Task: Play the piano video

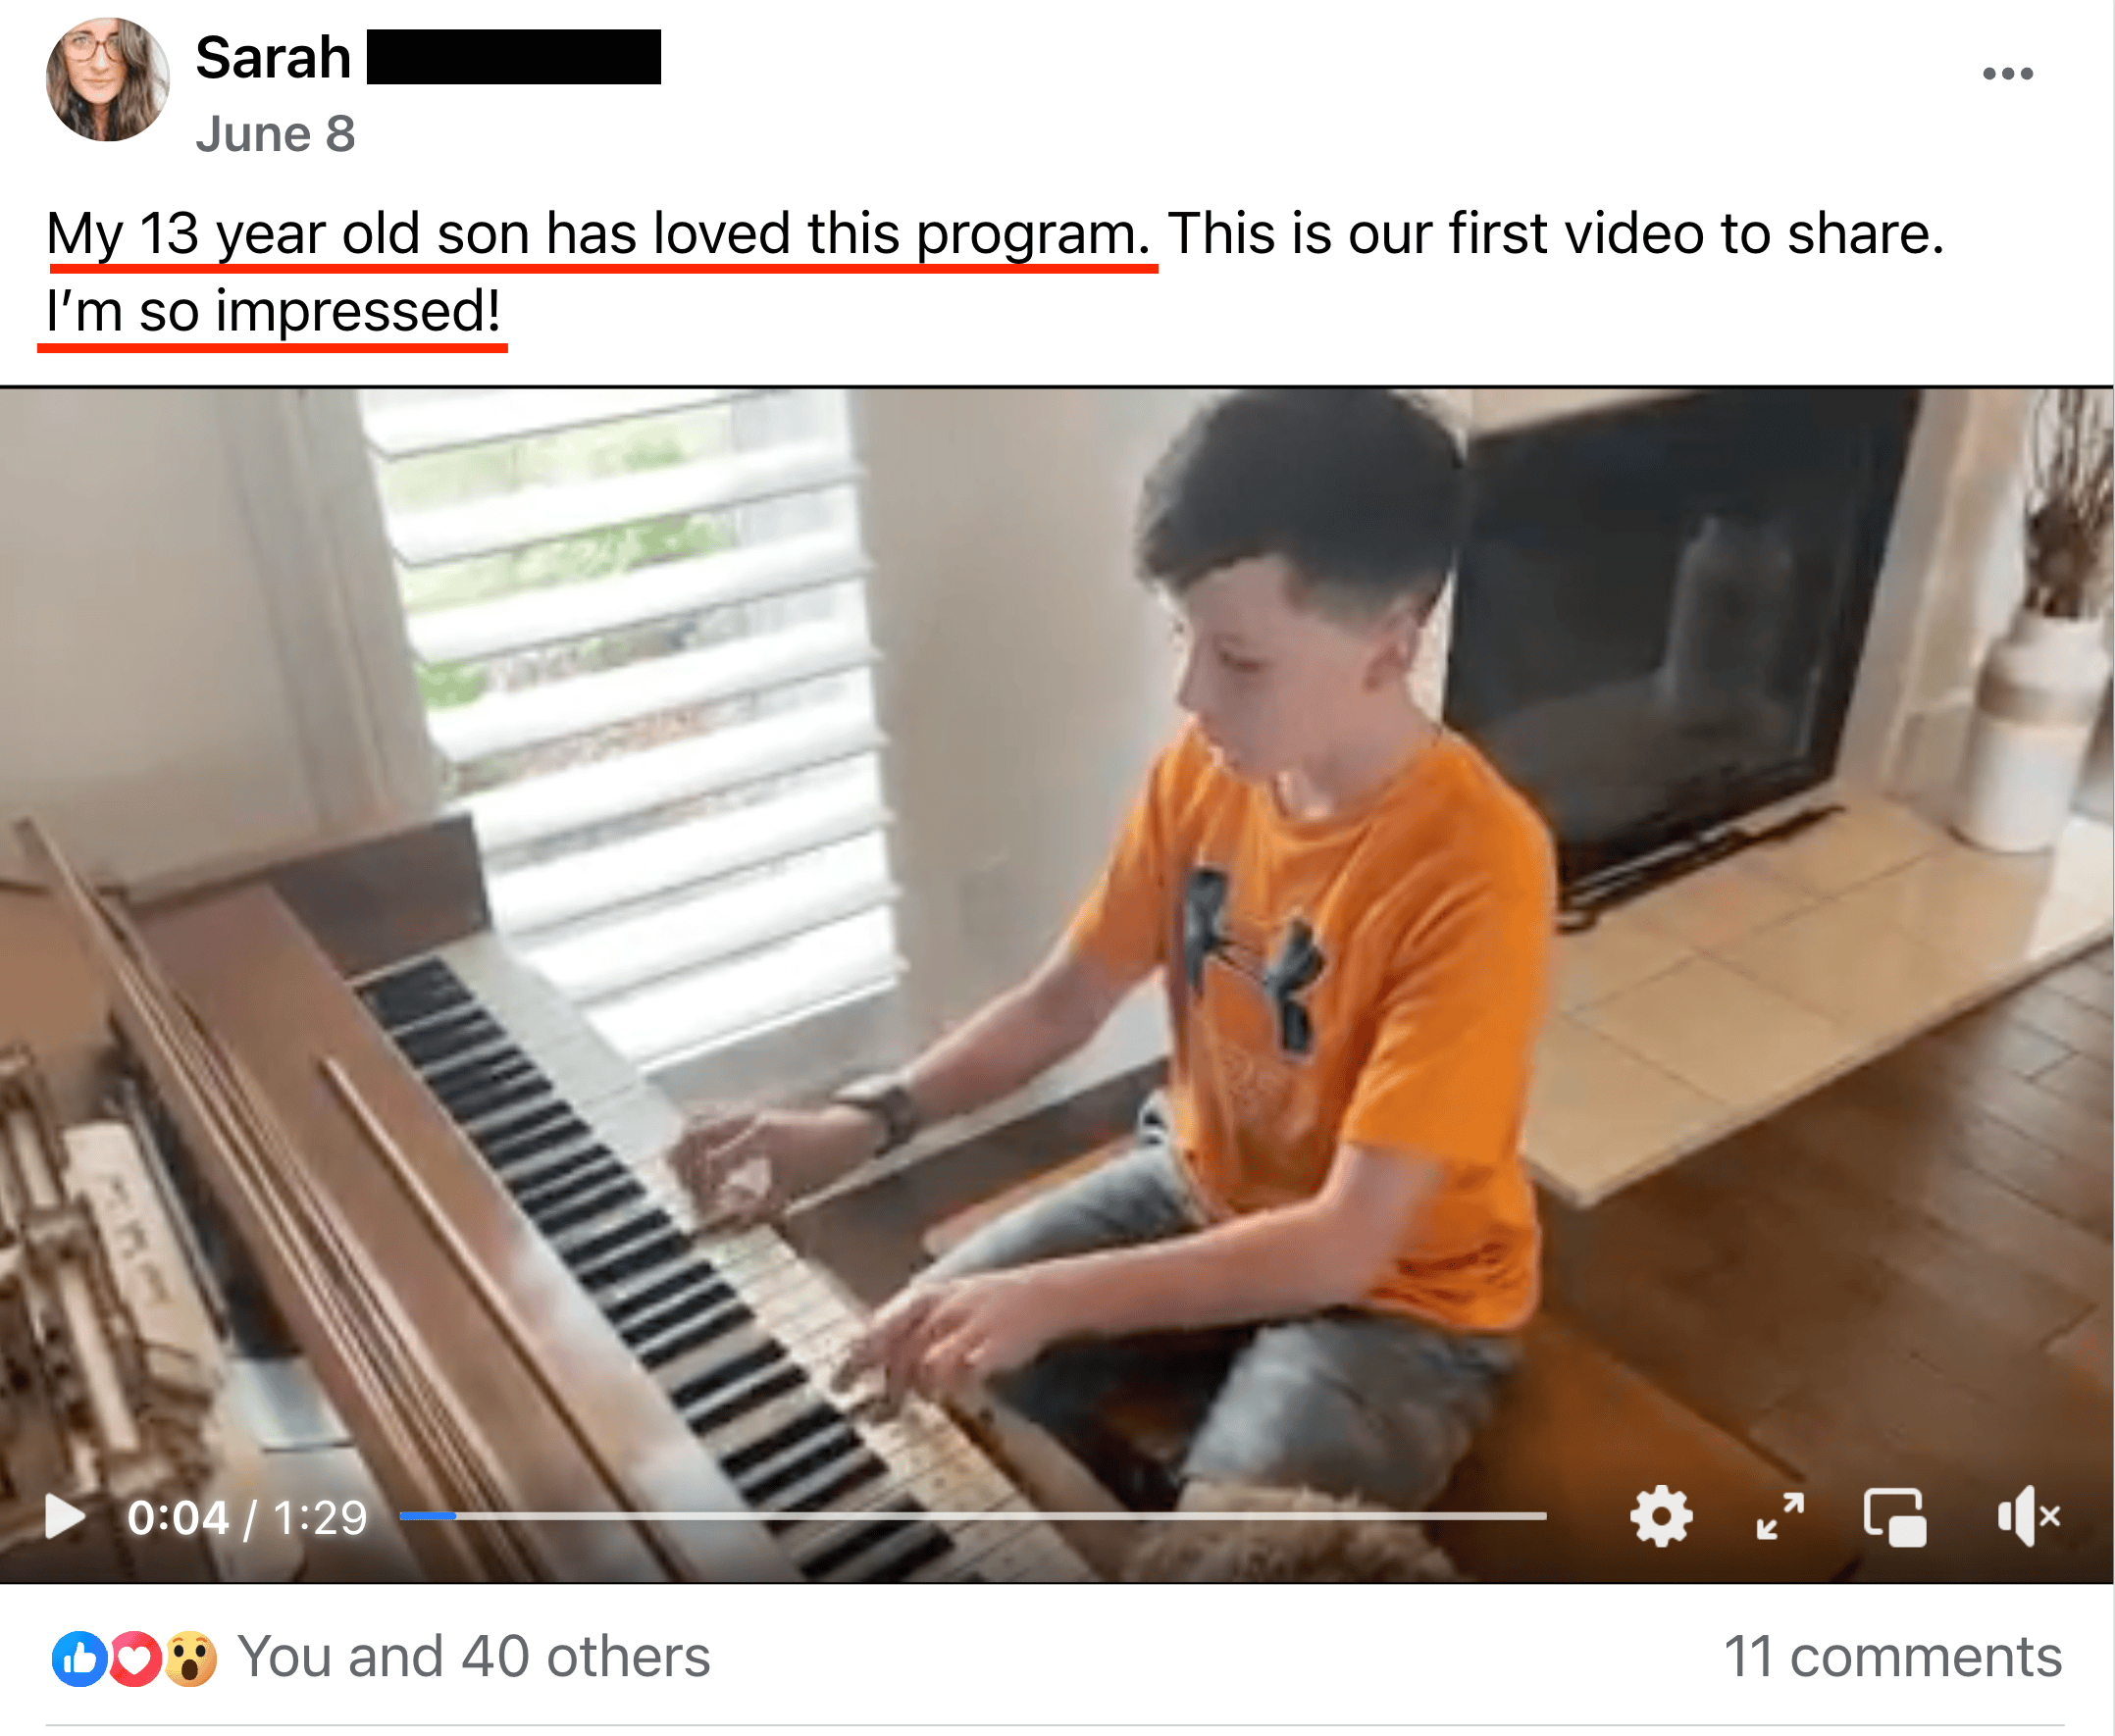Action: click(x=65, y=1517)
